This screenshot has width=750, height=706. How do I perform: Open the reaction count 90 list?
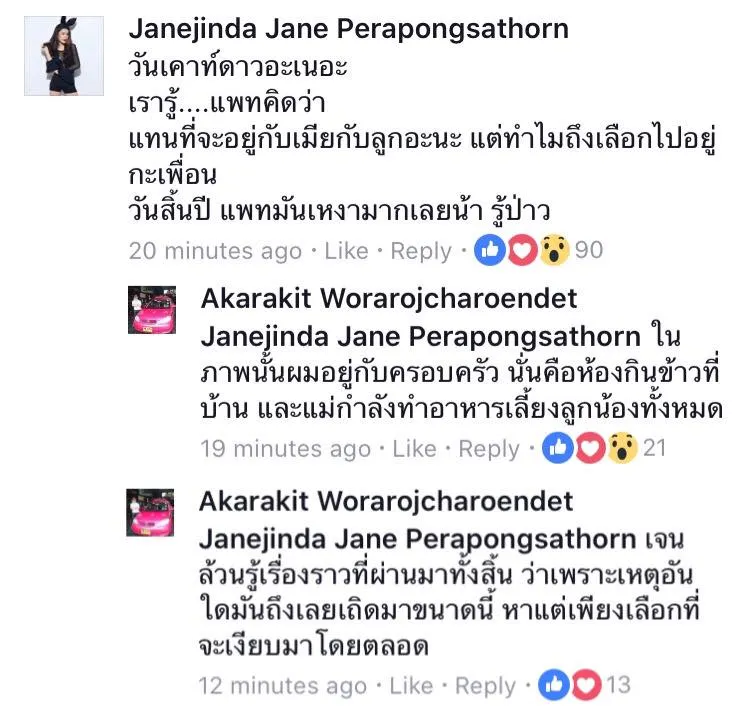tap(589, 250)
